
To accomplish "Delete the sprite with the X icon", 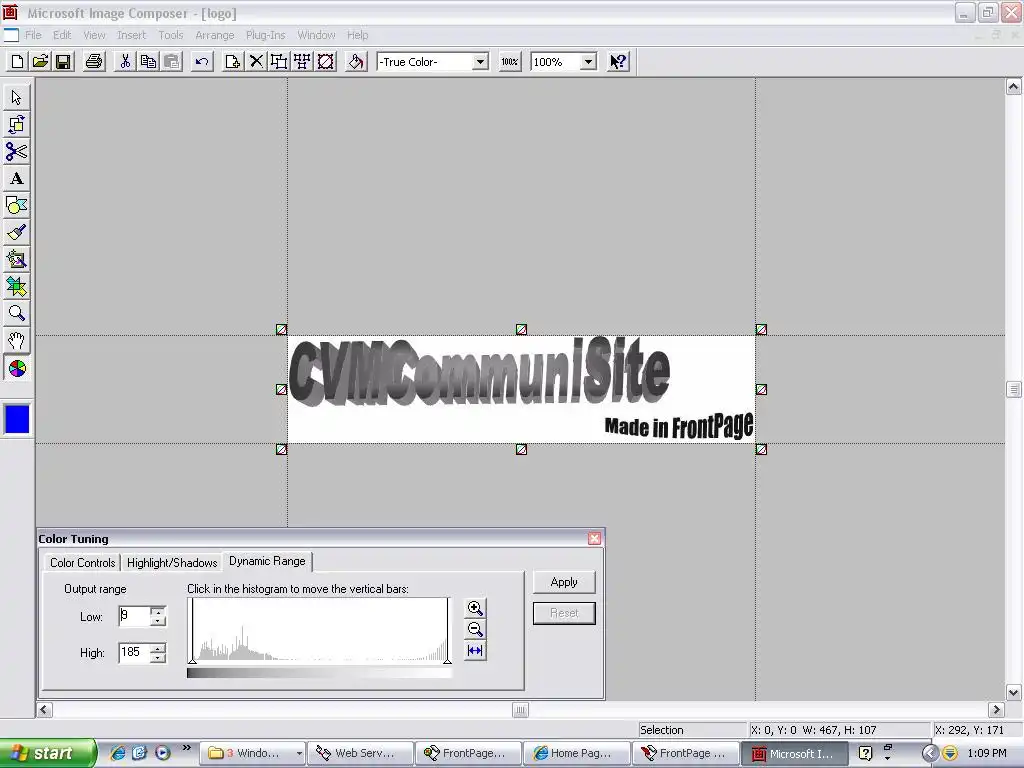I will click(x=256, y=62).
